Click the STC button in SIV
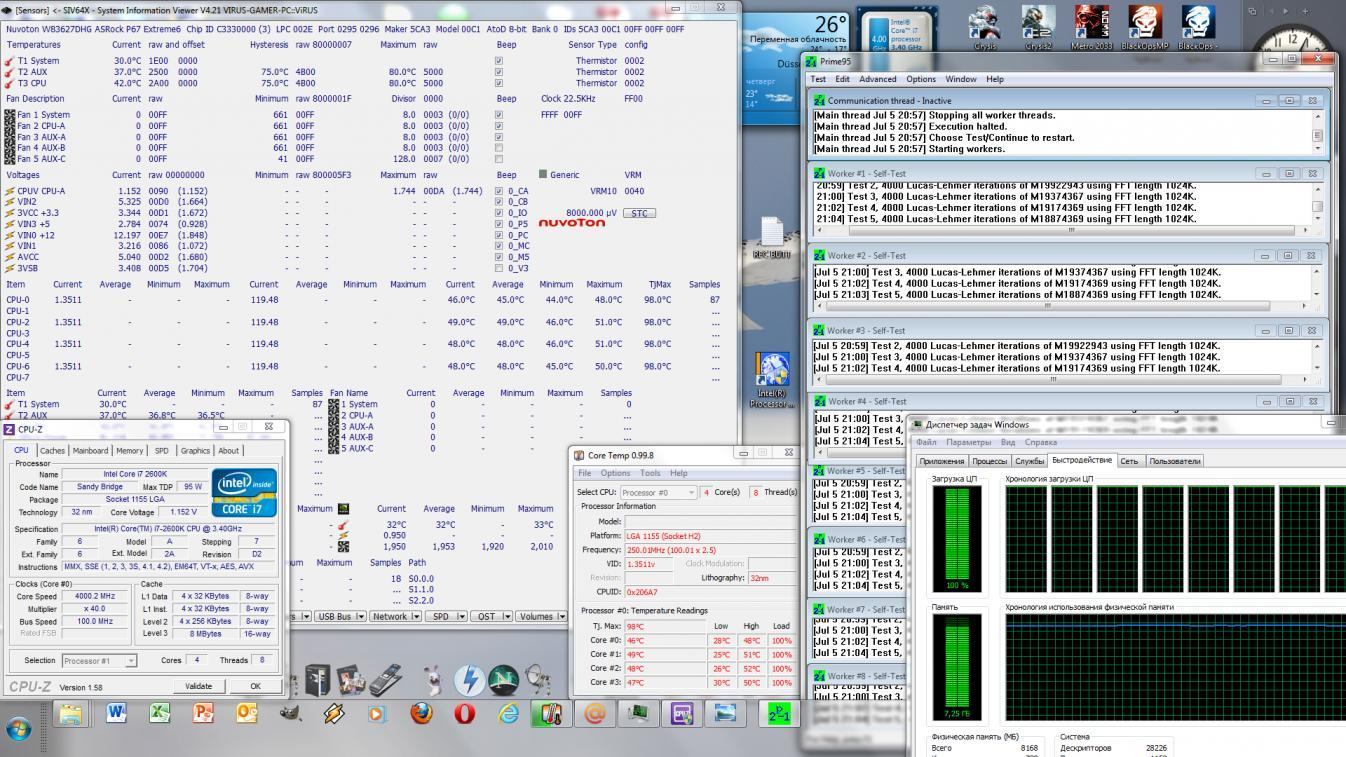The width and height of the screenshot is (1346, 757). (639, 213)
